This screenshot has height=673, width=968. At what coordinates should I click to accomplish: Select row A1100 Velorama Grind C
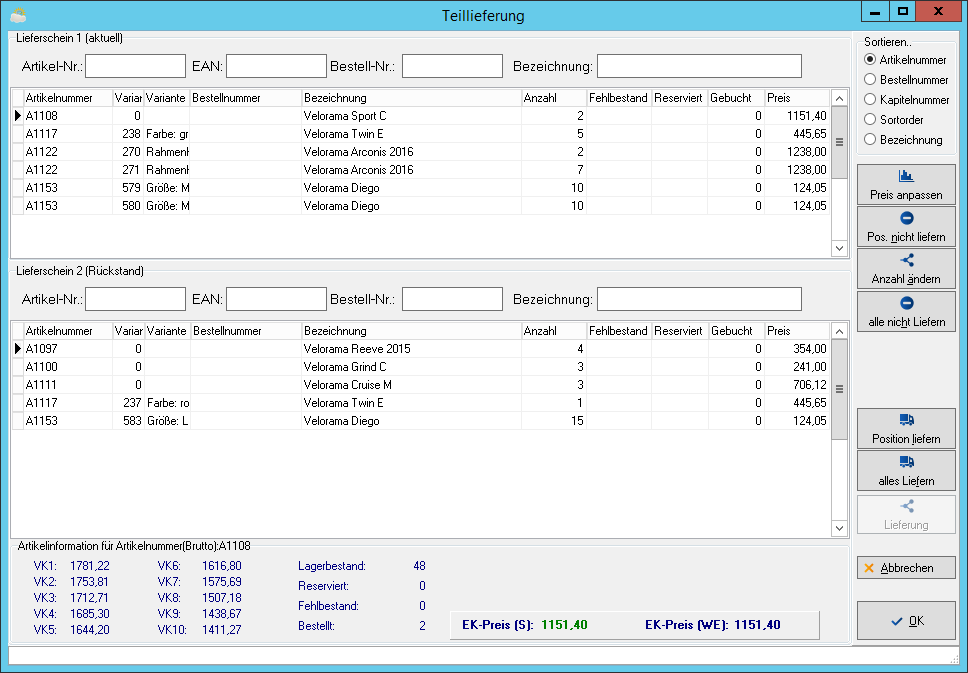point(420,367)
